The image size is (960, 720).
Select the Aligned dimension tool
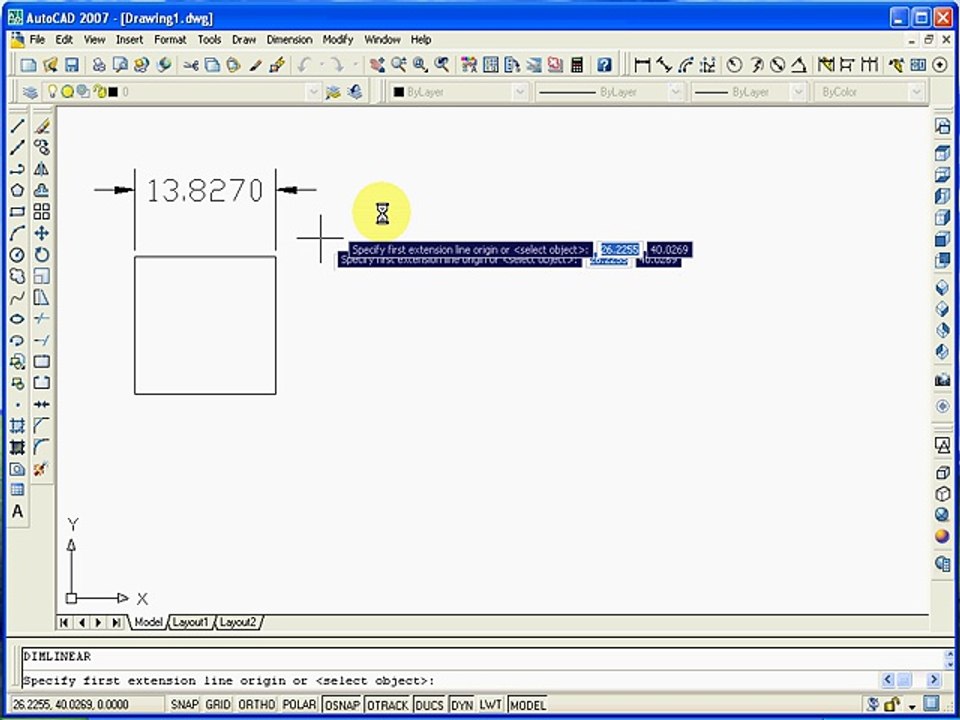point(664,65)
